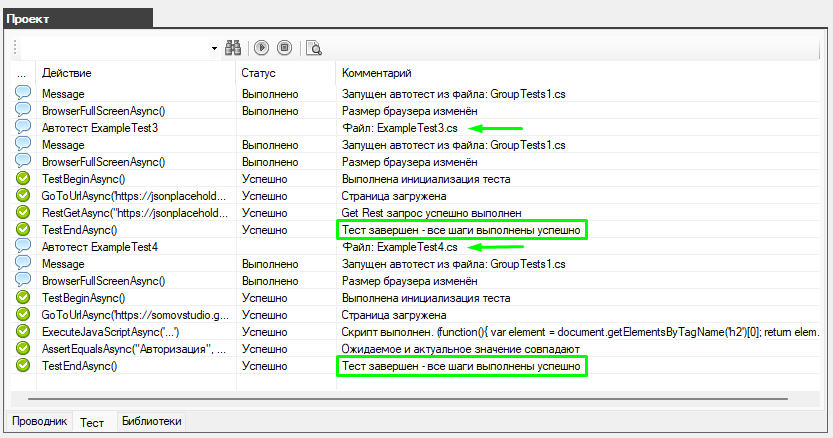Image resolution: width=833 pixels, height=438 pixels.
Task: Click speech bubble icon of Автотест ExampleTest3
Action: point(23,128)
